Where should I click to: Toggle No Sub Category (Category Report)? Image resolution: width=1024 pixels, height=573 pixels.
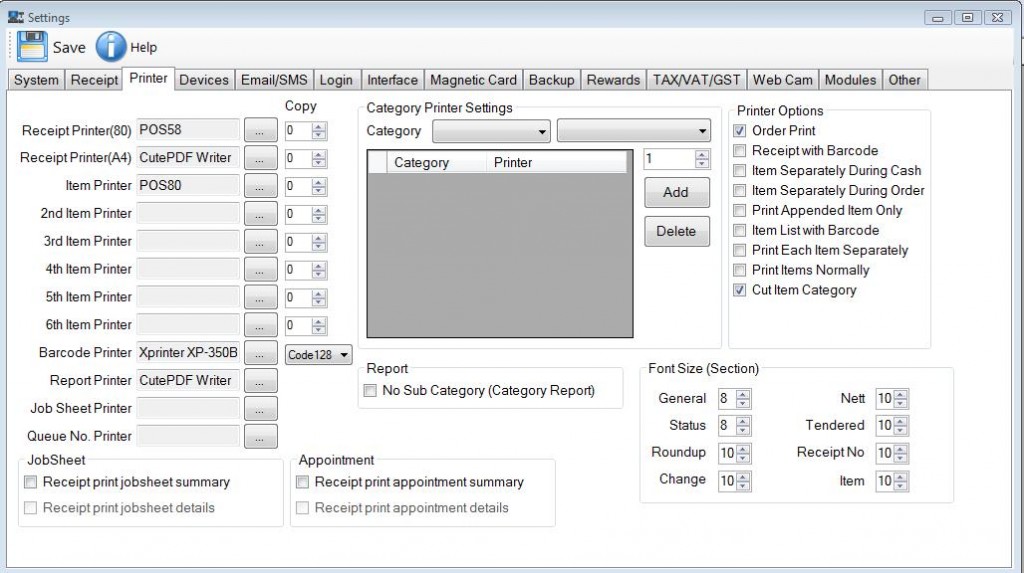tap(370, 391)
